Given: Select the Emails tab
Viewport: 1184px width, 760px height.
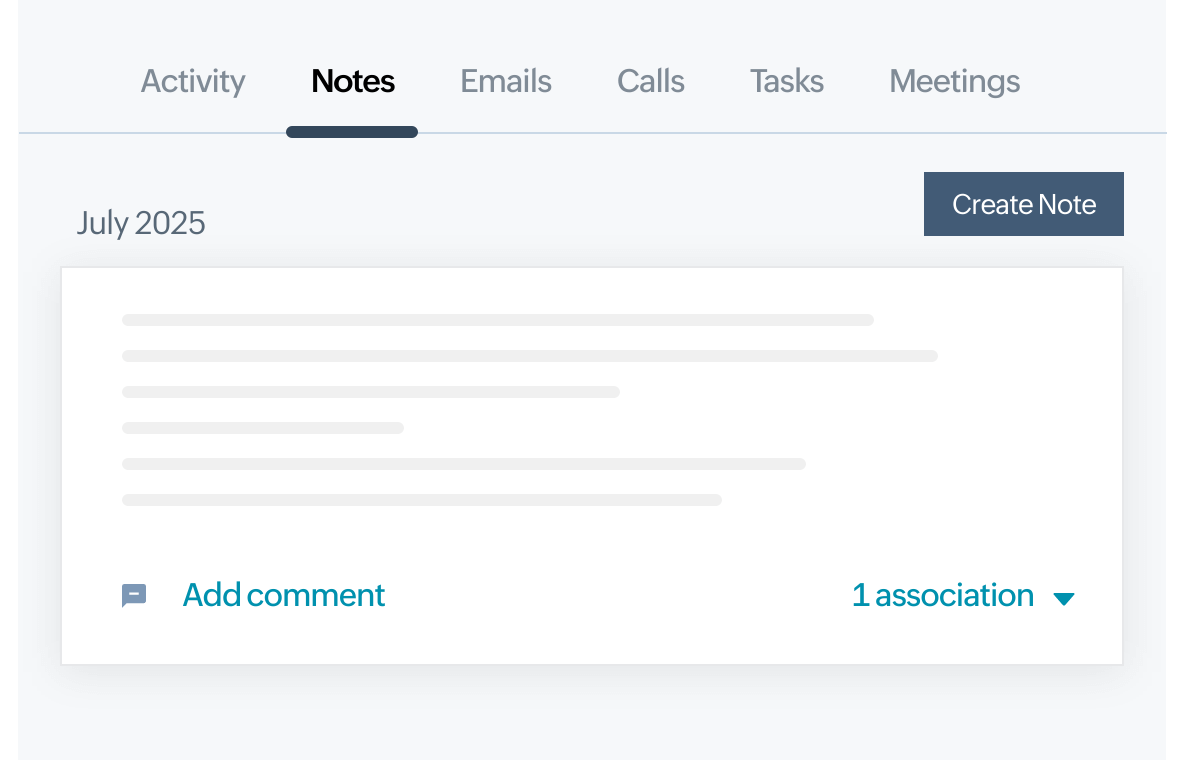Looking at the screenshot, I should 505,81.
